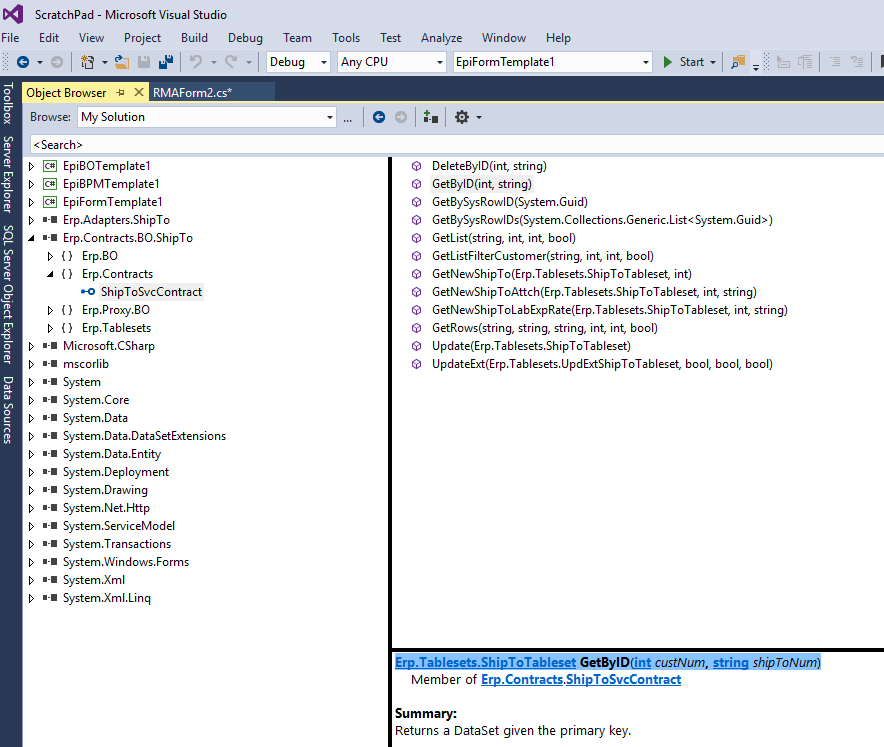Open Object Browser Settings gear icon

[x=462, y=117]
